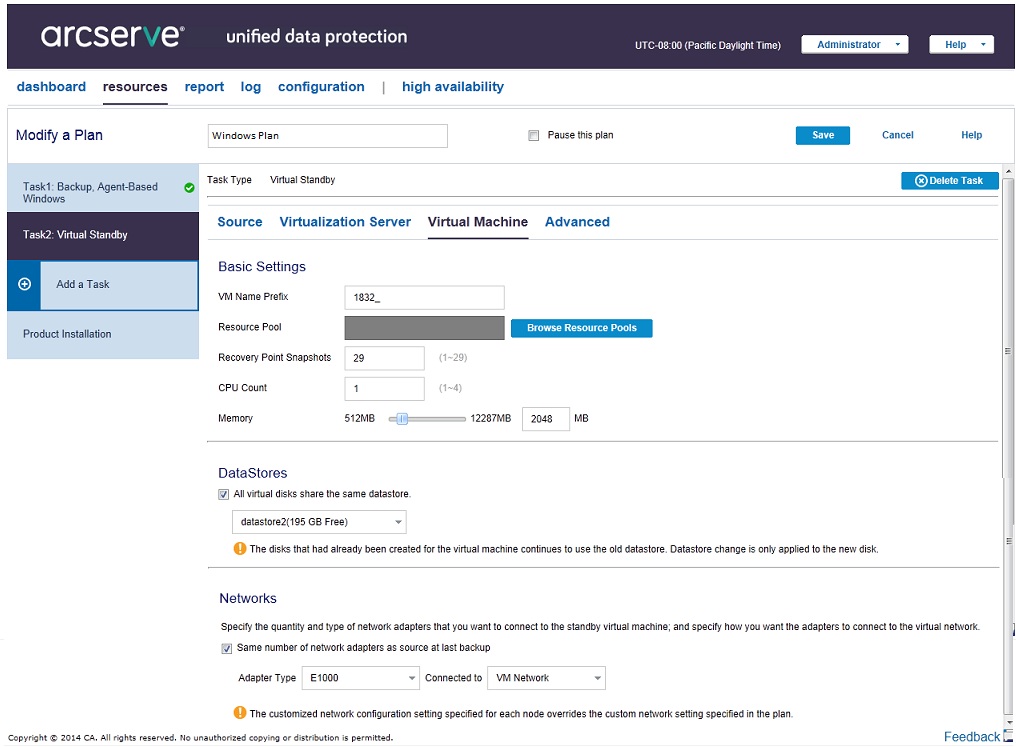Toggle Same number of network adapters checkbox
This screenshot has height=747, width=1016.
(227, 648)
